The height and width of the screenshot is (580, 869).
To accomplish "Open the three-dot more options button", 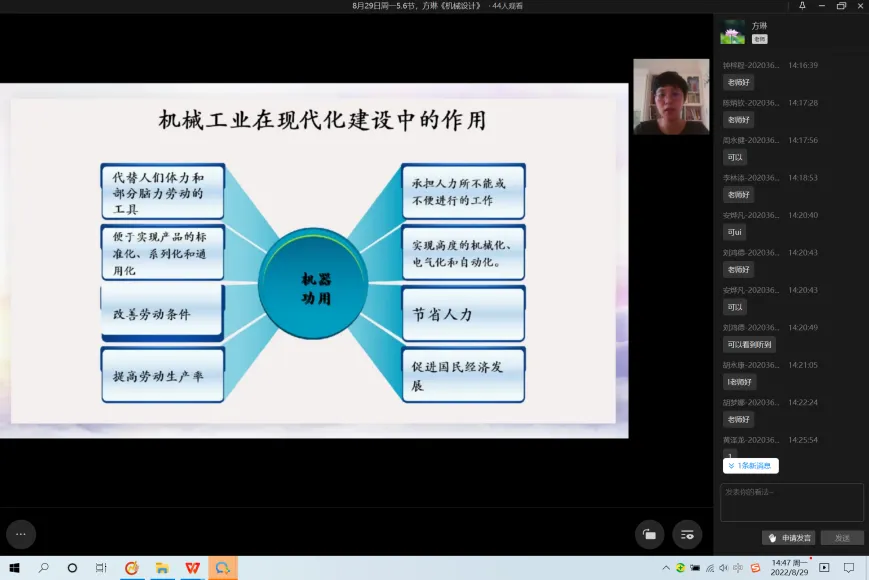I will 20,534.
